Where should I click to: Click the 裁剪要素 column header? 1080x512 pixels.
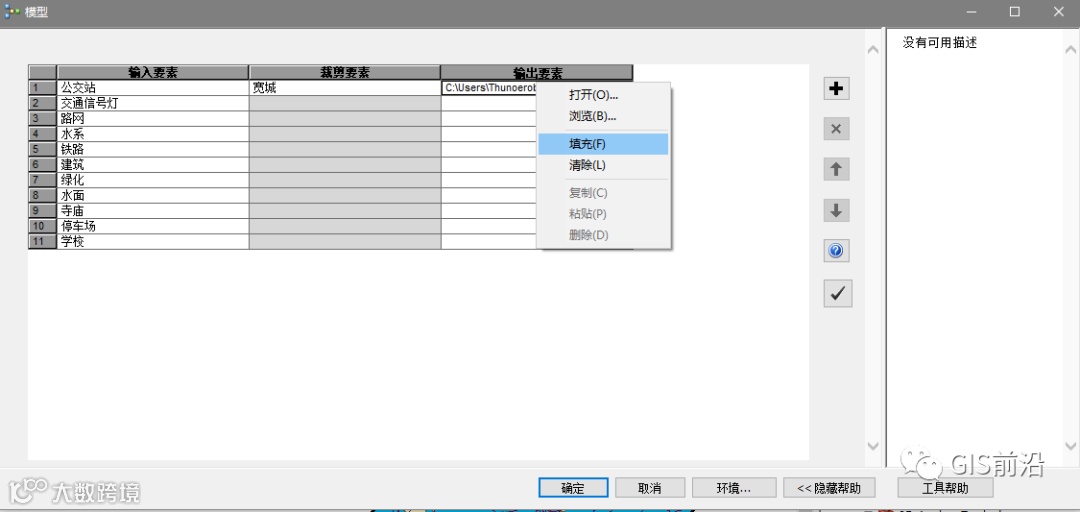tap(344, 72)
